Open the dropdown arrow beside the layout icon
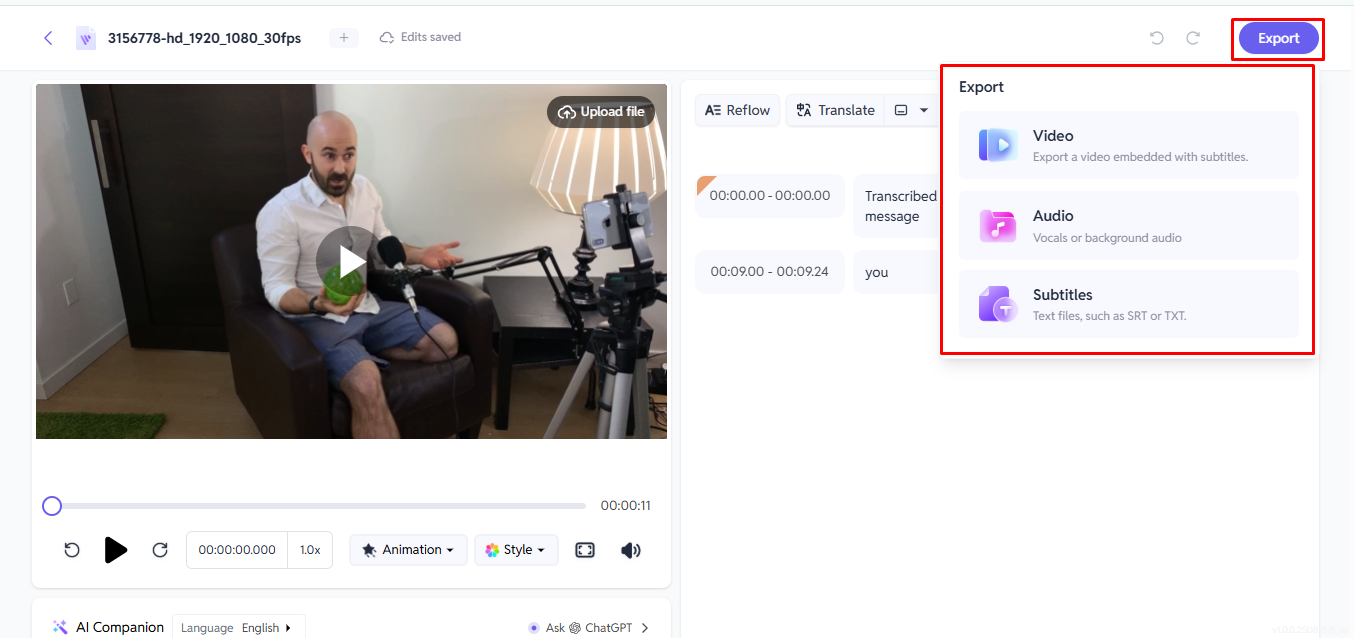Image resolution: width=1354 pixels, height=638 pixels. [924, 110]
